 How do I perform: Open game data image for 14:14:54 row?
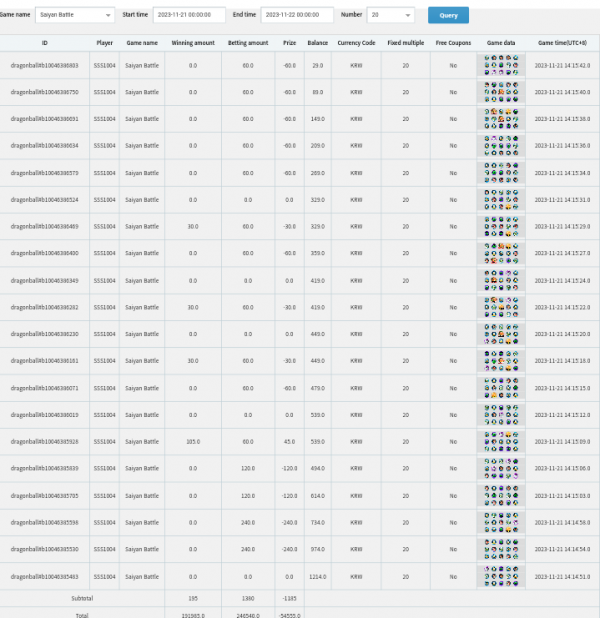501,549
